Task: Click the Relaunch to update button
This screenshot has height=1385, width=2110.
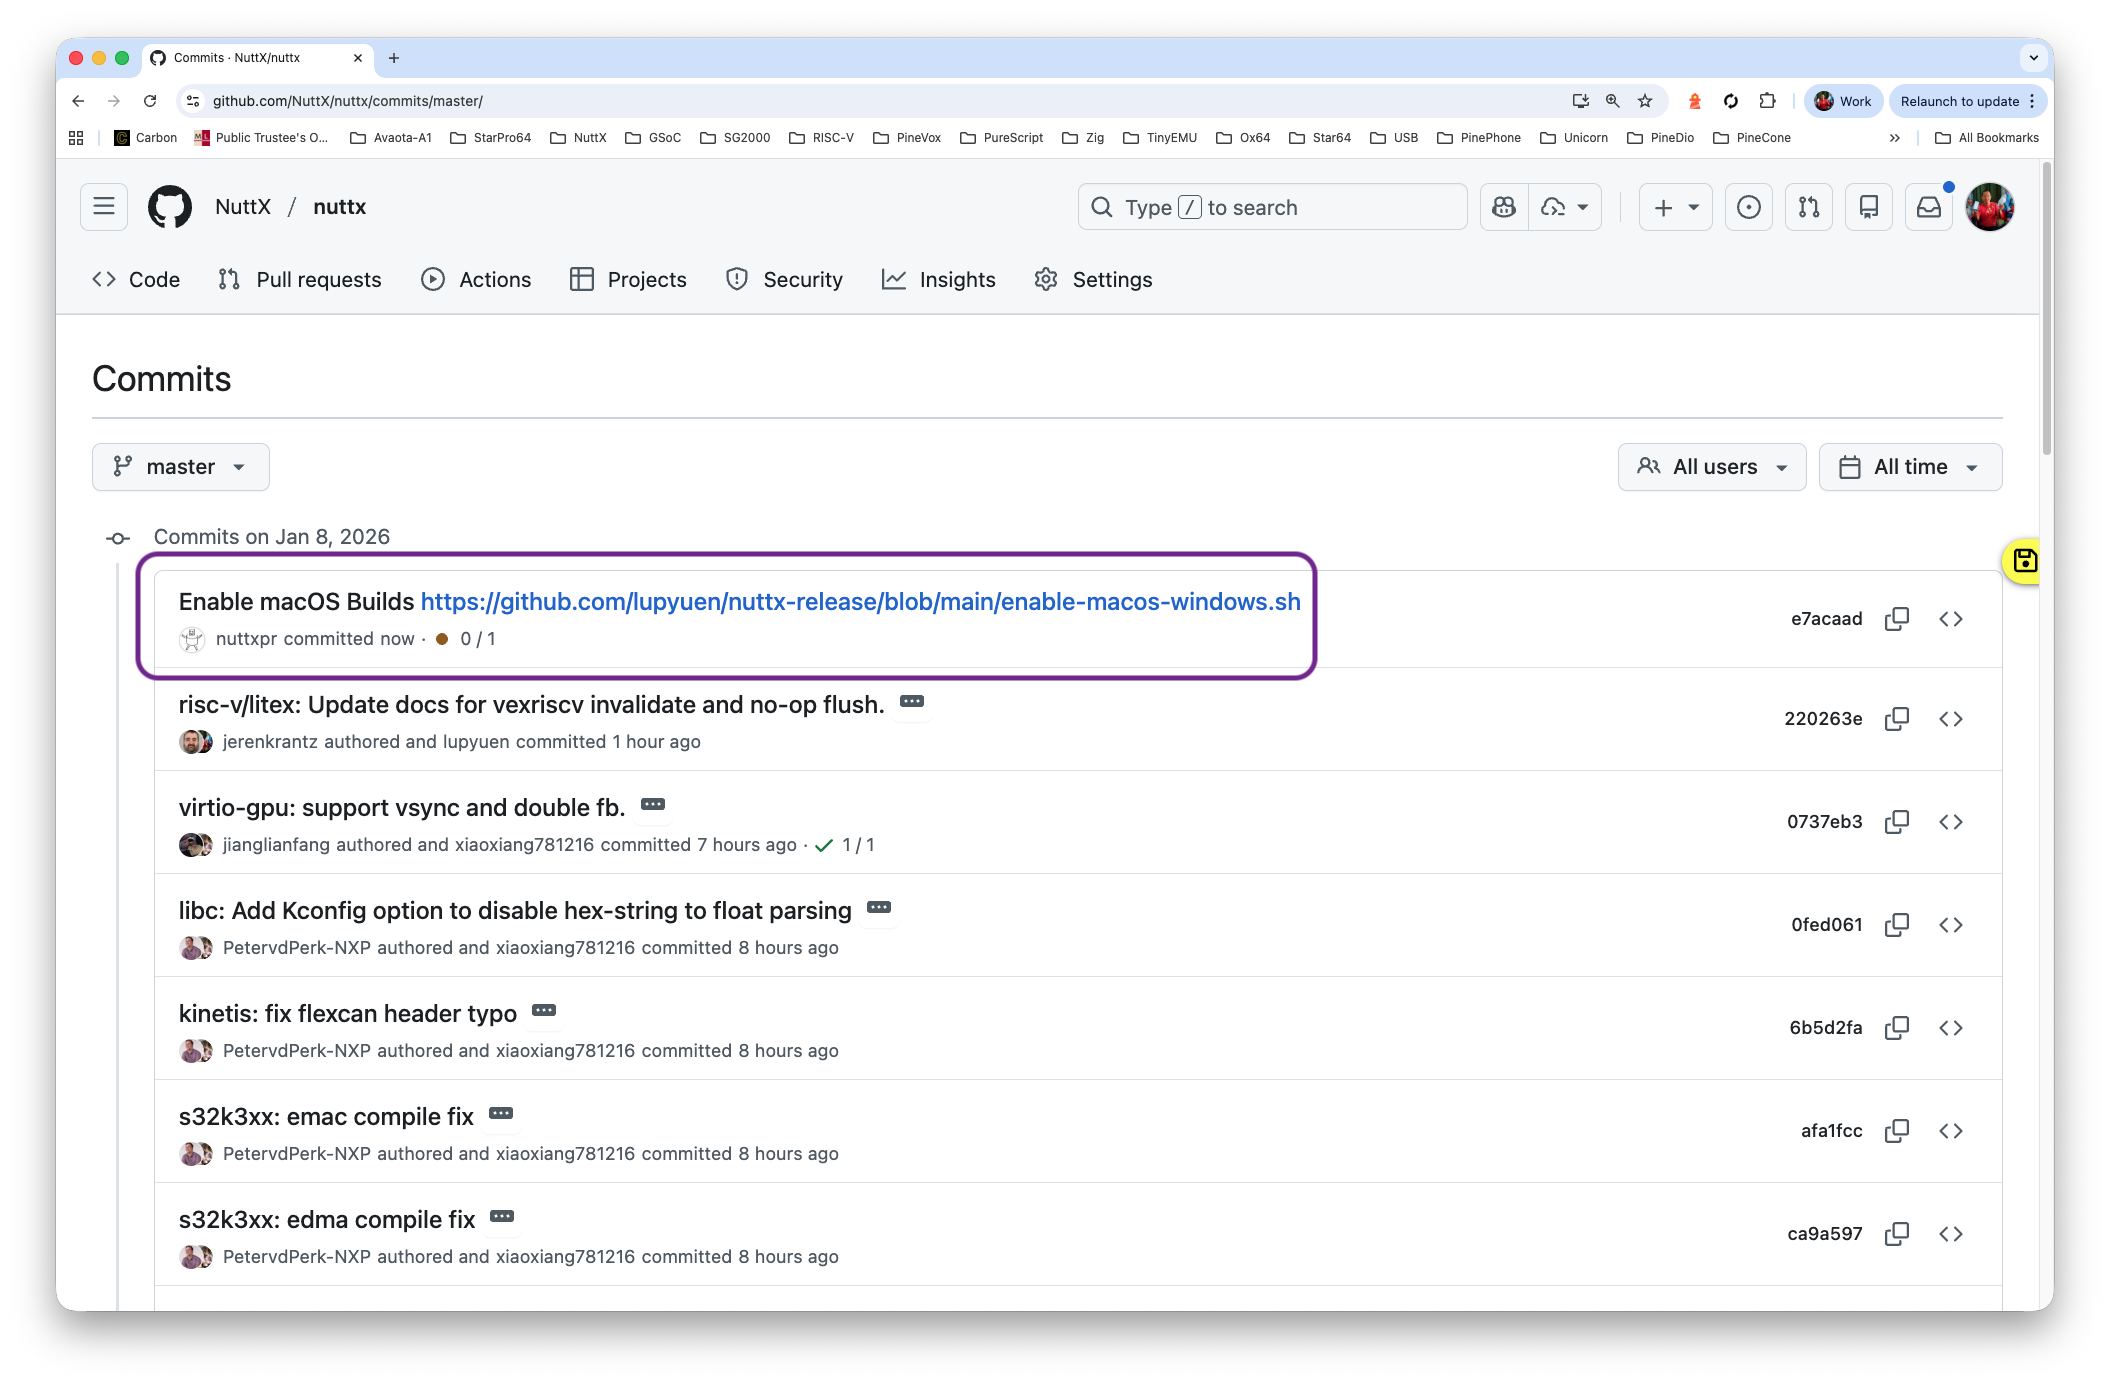Action: 1959,101
